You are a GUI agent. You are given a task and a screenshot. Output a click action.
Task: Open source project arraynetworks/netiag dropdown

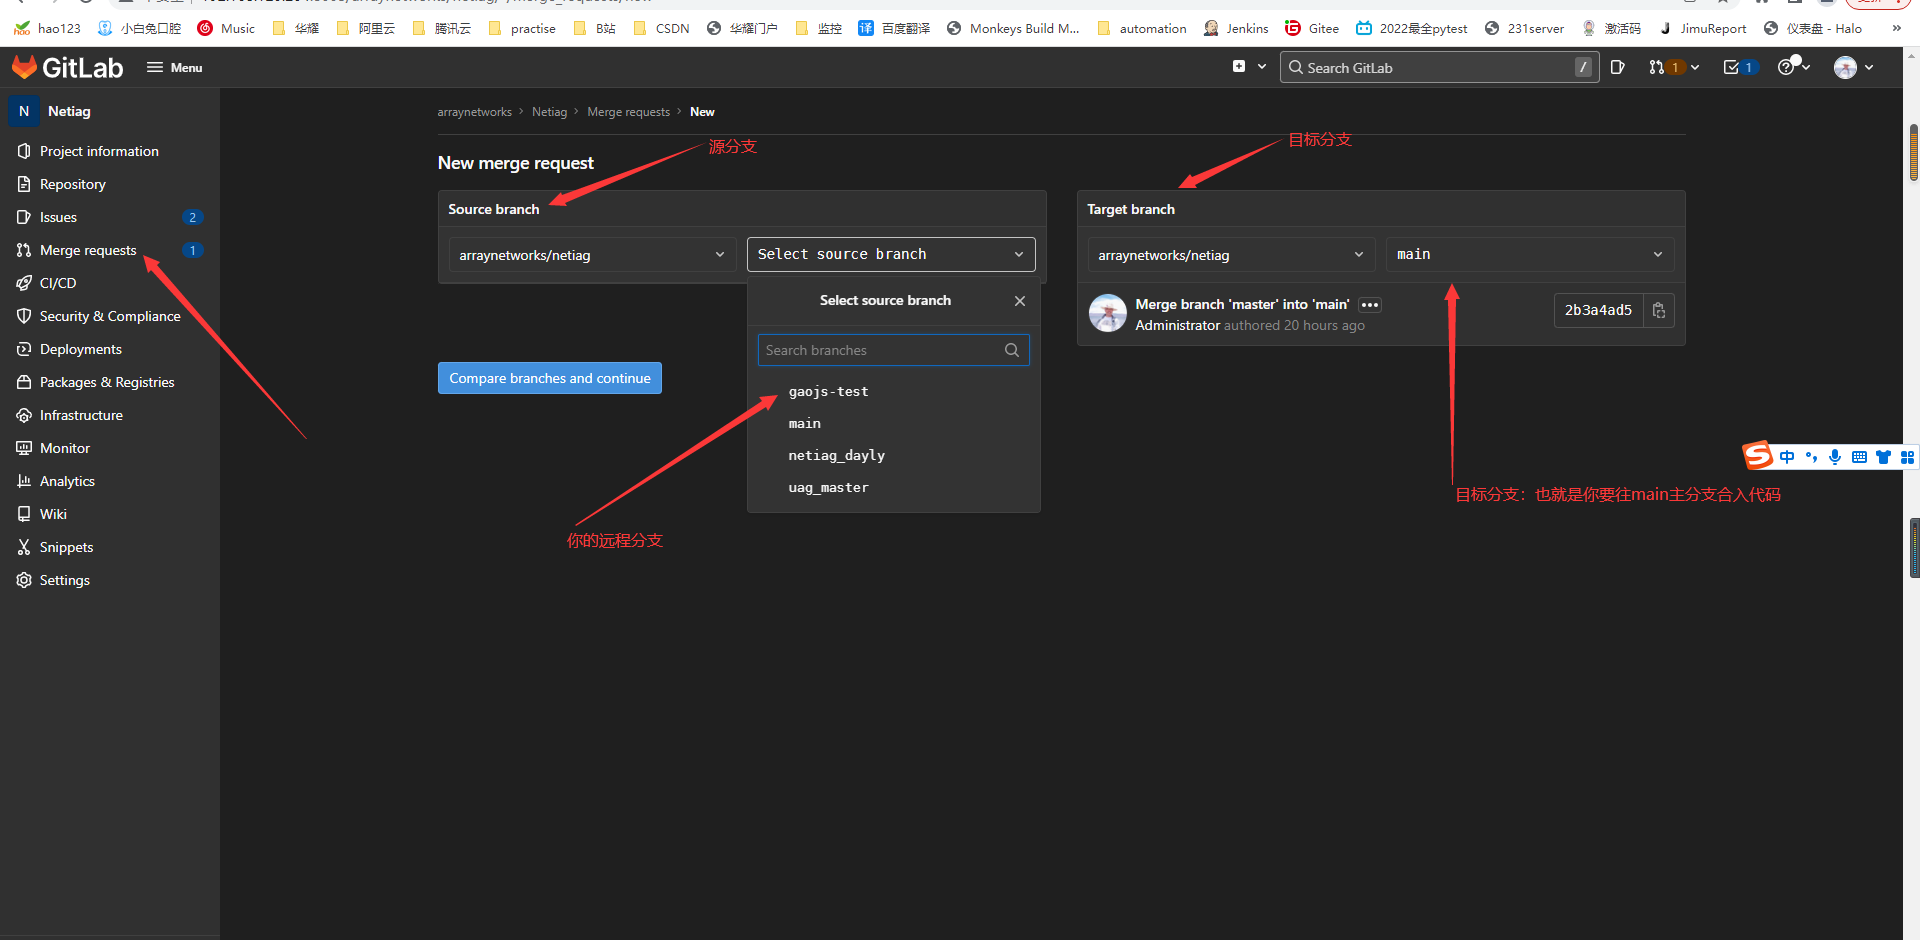592,255
